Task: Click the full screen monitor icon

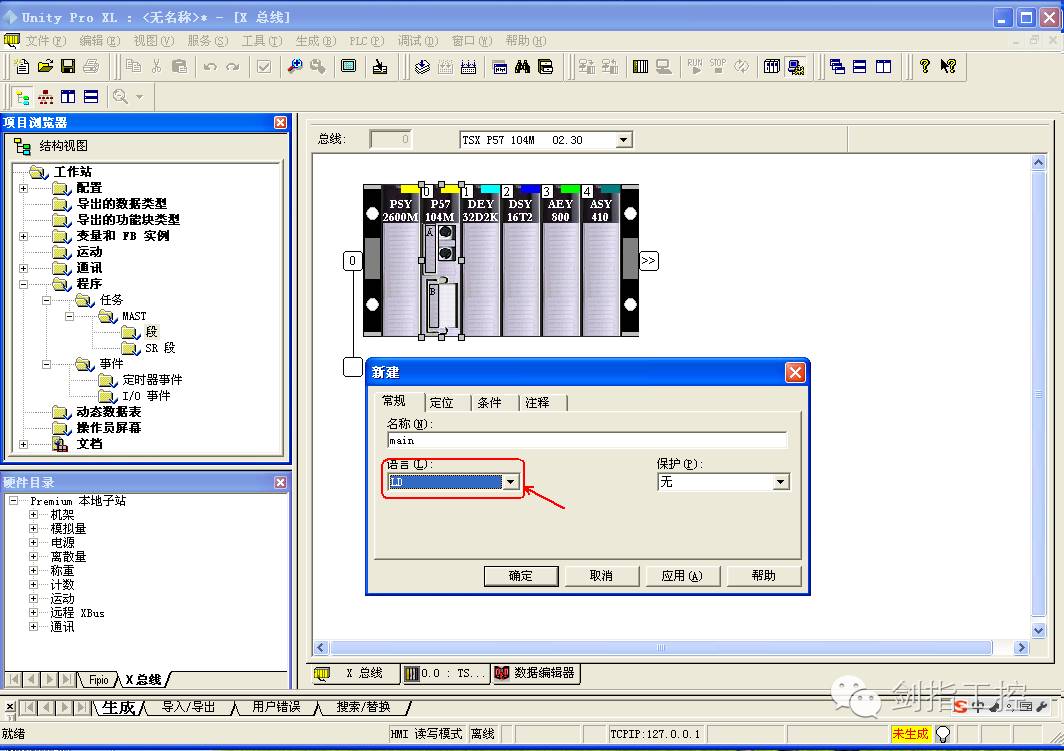Action: tap(349, 66)
